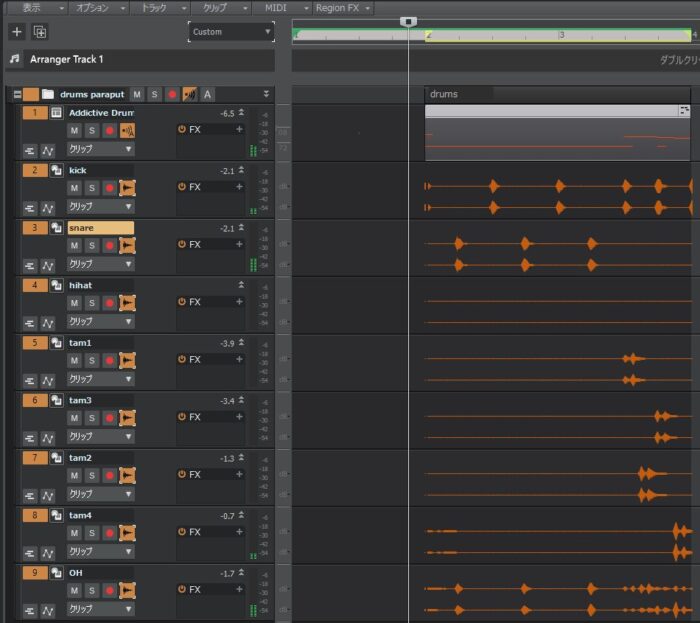
Task: Toggle FX rack power on tam3 track
Action: coord(182,416)
